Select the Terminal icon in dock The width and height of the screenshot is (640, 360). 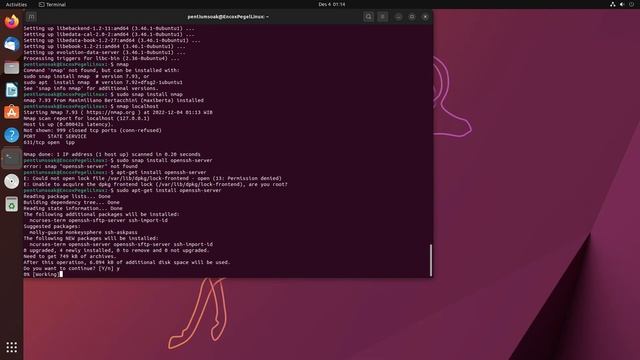[11, 158]
